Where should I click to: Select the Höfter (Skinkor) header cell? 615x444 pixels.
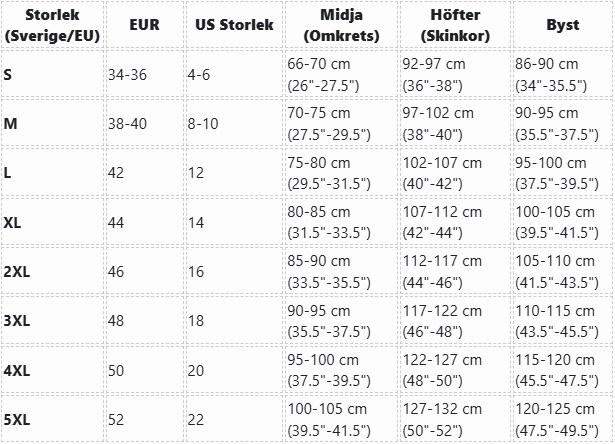(x=454, y=24)
